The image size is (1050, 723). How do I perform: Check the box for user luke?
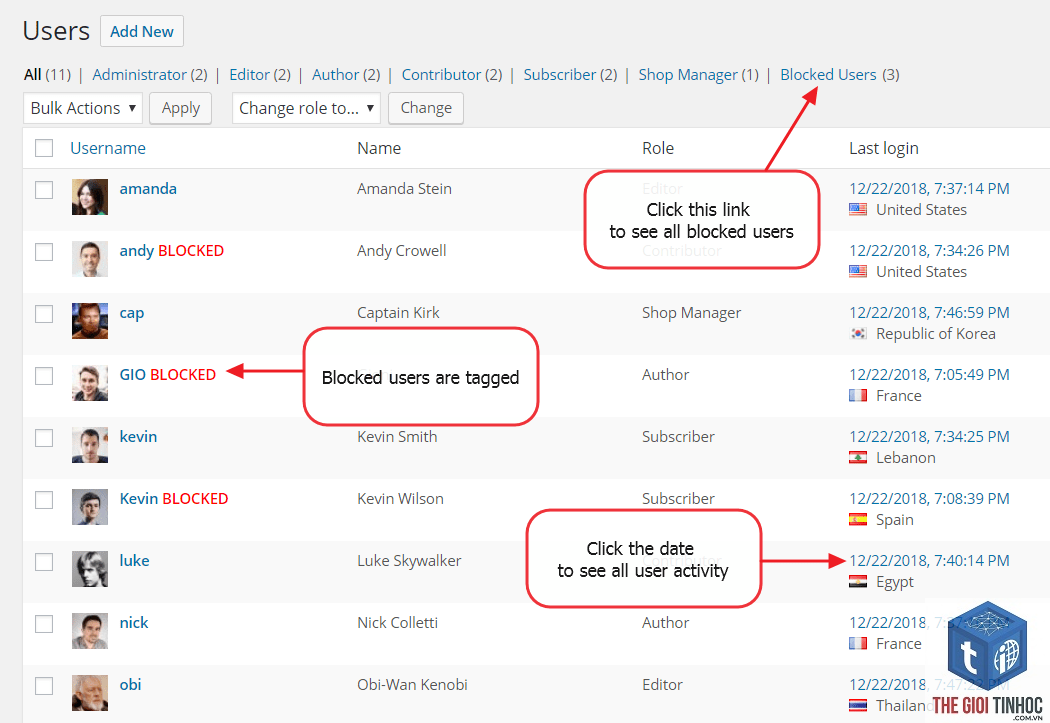[x=44, y=562]
